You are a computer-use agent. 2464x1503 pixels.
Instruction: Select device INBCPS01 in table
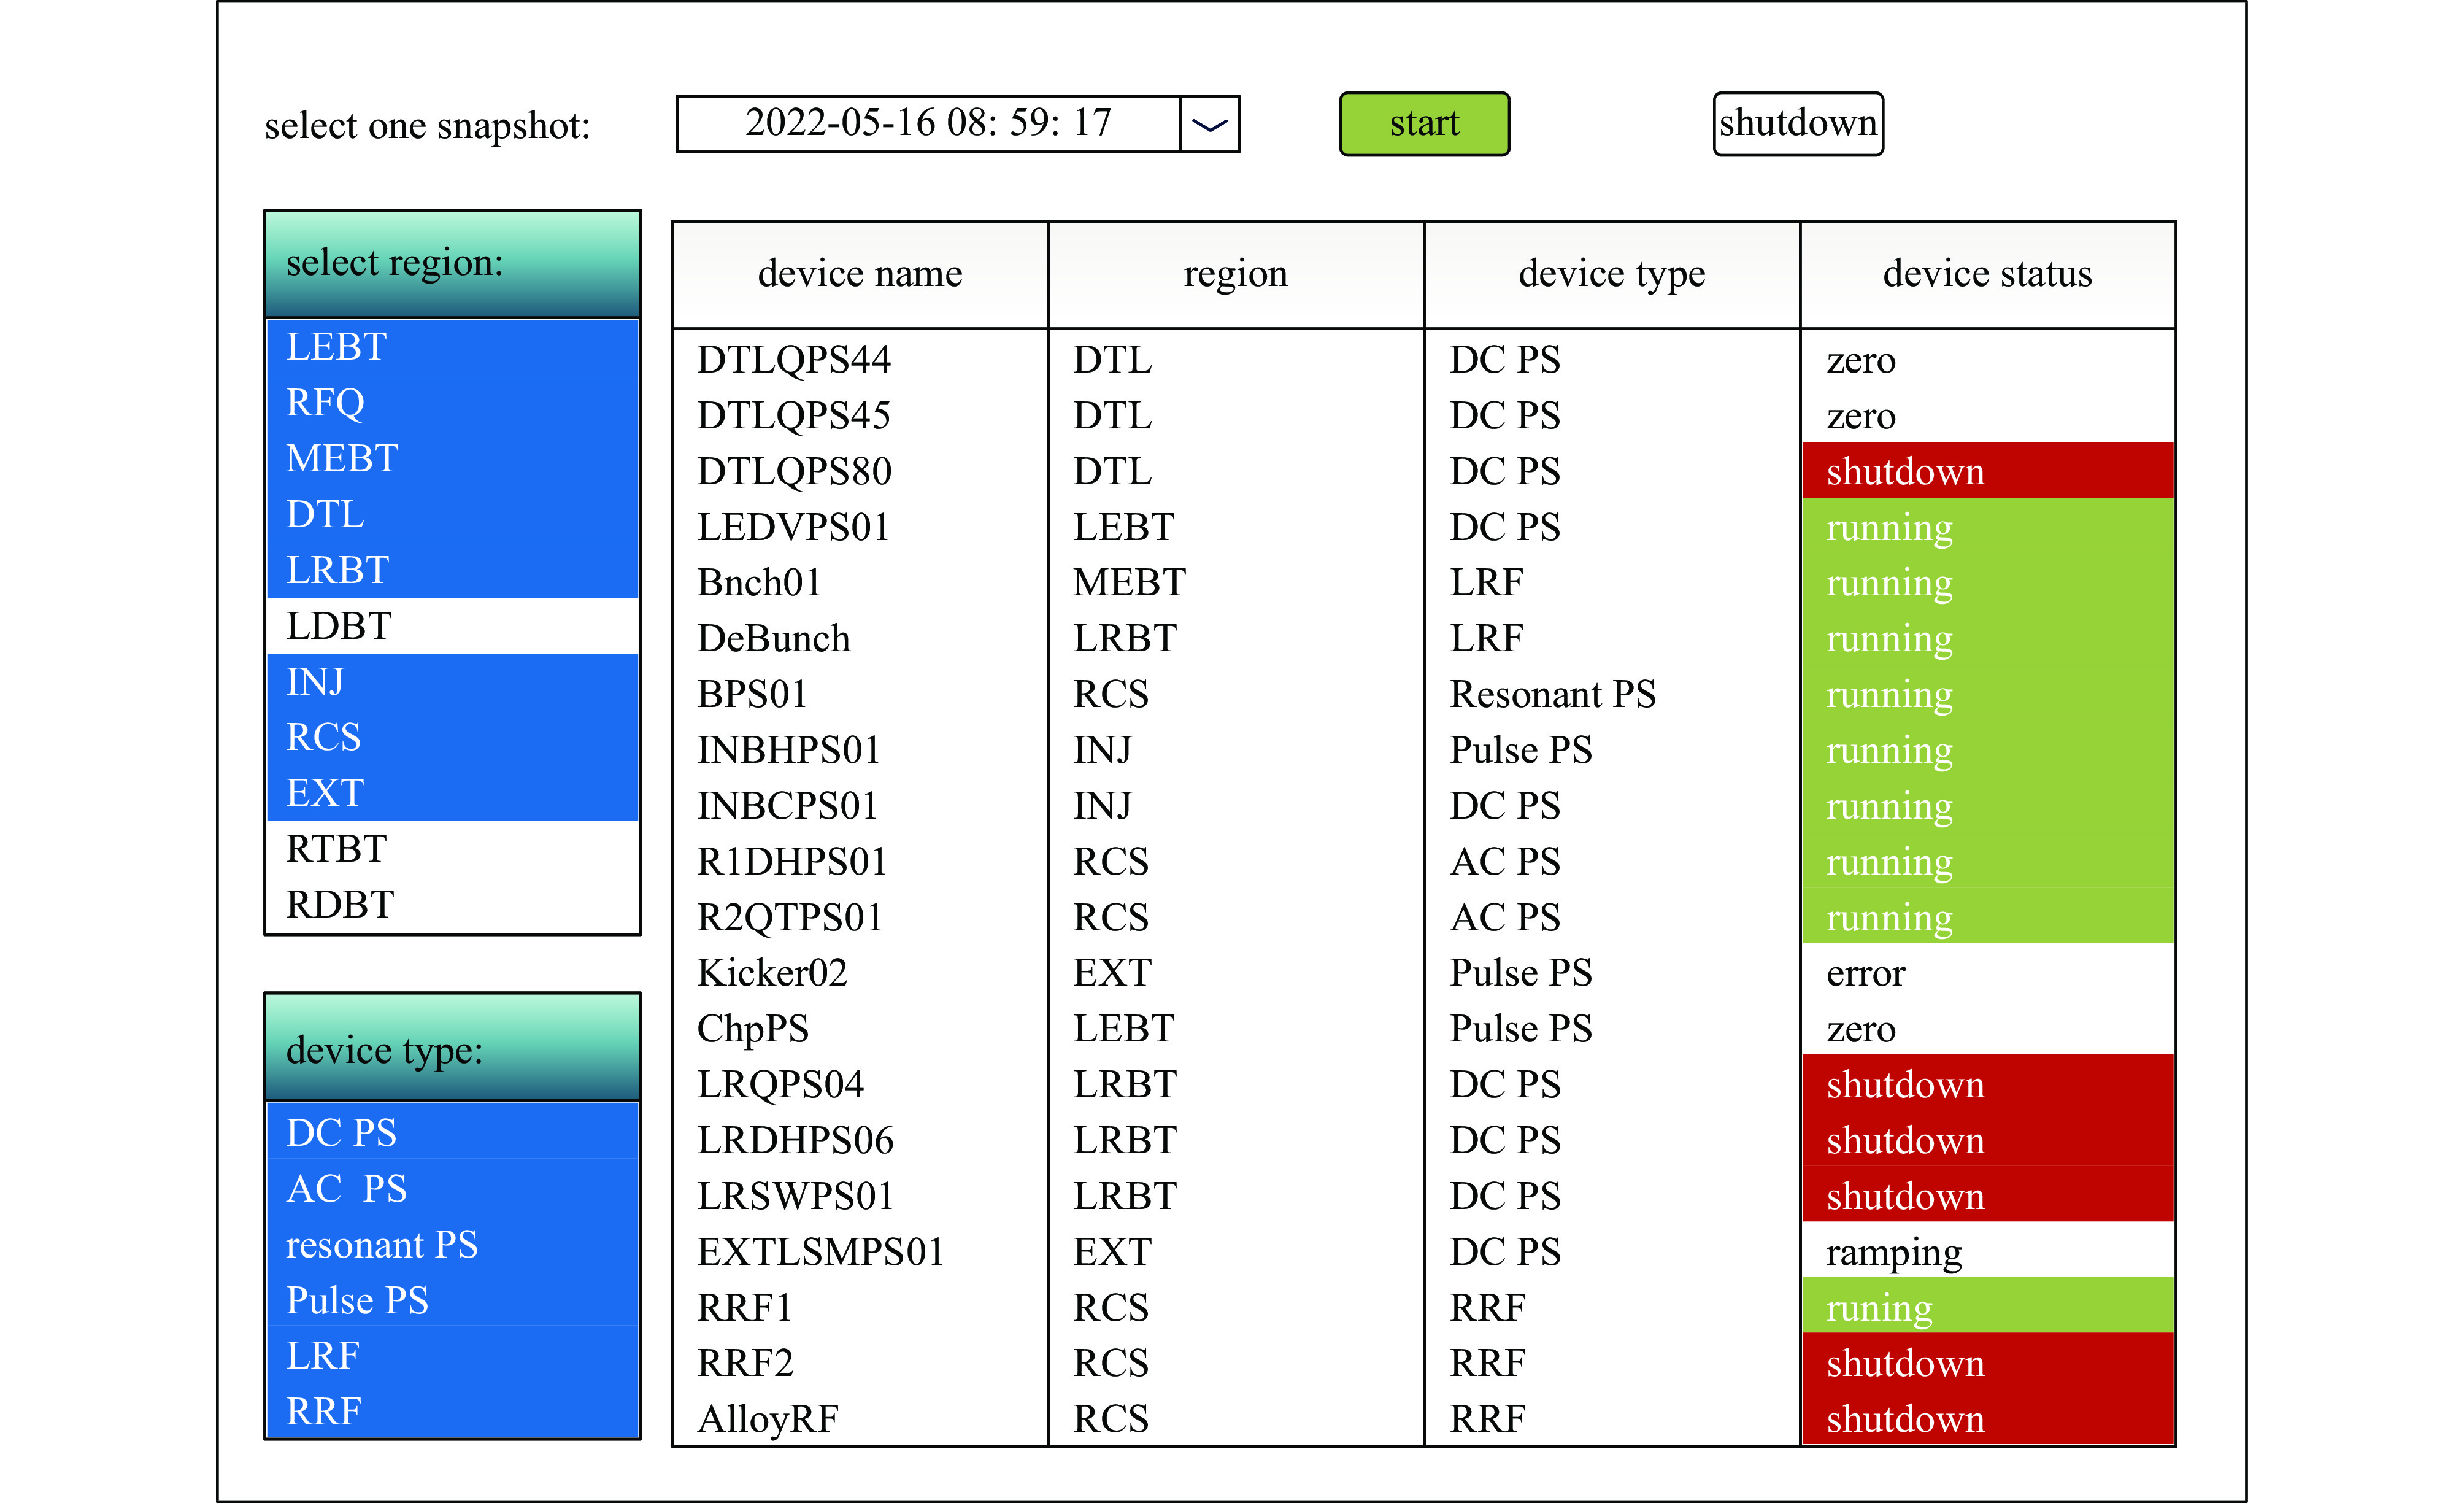tap(788, 806)
